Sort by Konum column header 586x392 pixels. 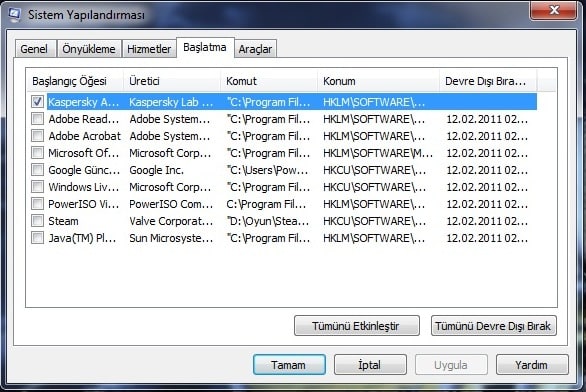tap(378, 81)
